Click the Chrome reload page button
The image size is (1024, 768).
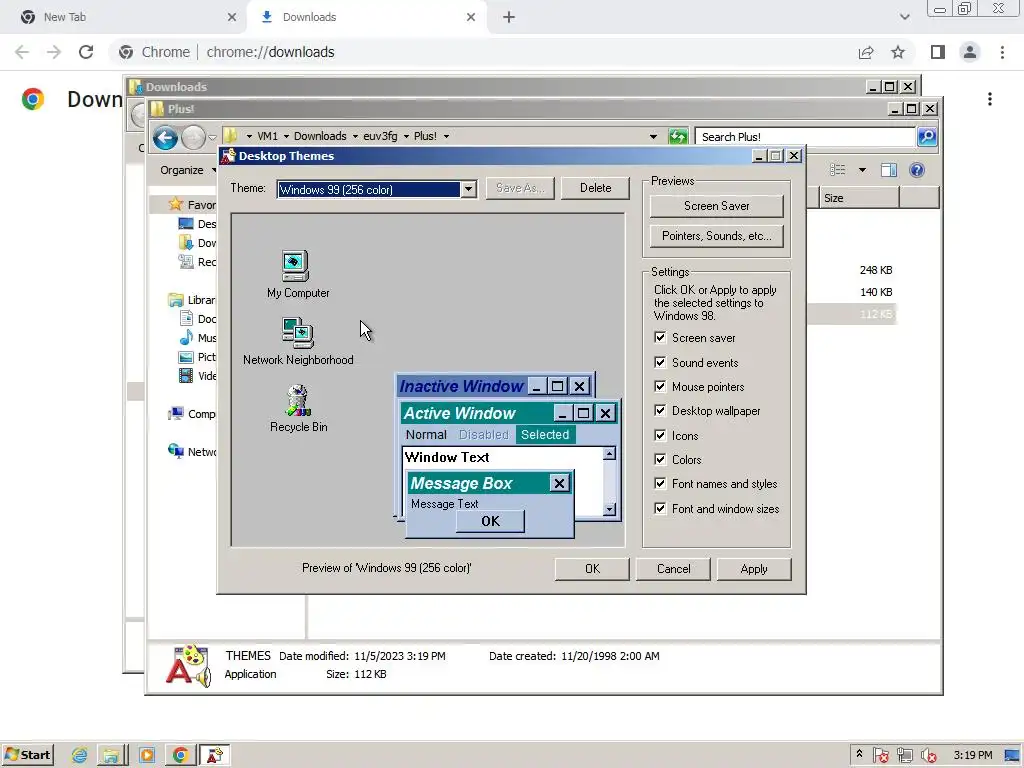86,52
